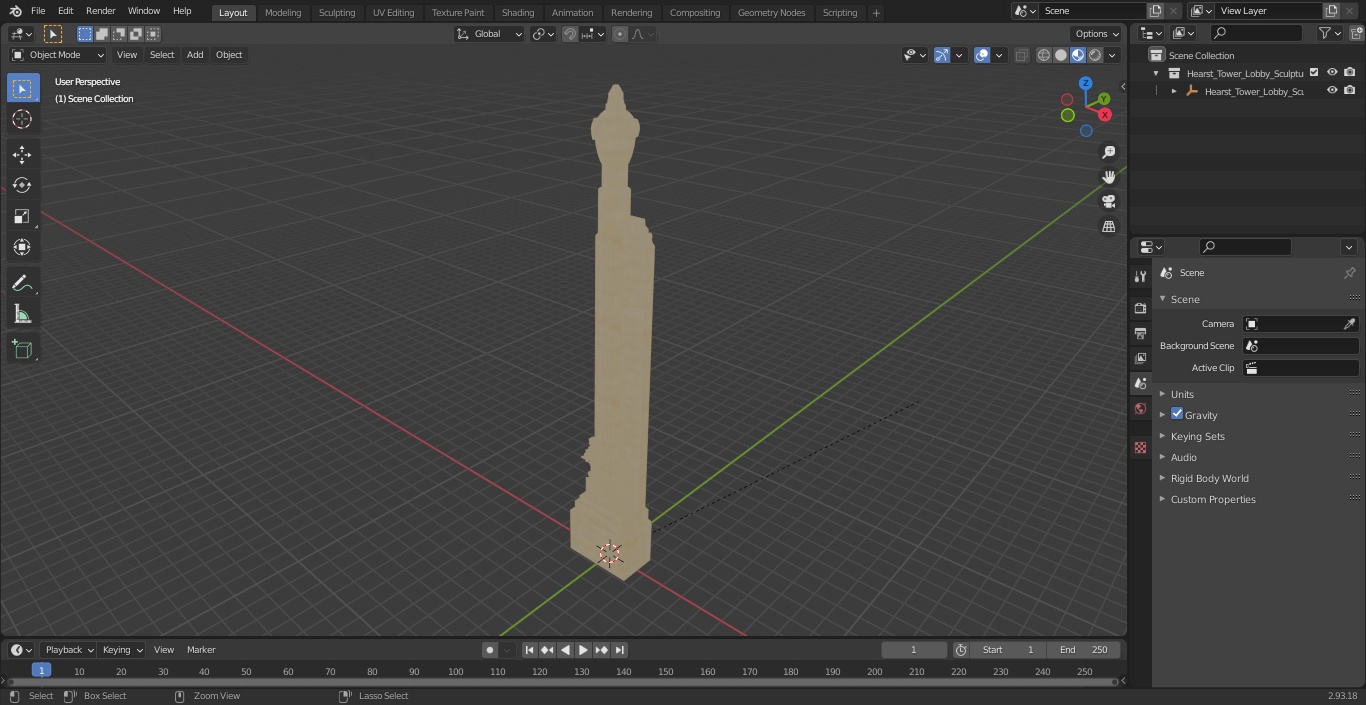Click the Zoom viewport magnifier icon
This screenshot has width=1366, height=705.
[x=1108, y=152]
